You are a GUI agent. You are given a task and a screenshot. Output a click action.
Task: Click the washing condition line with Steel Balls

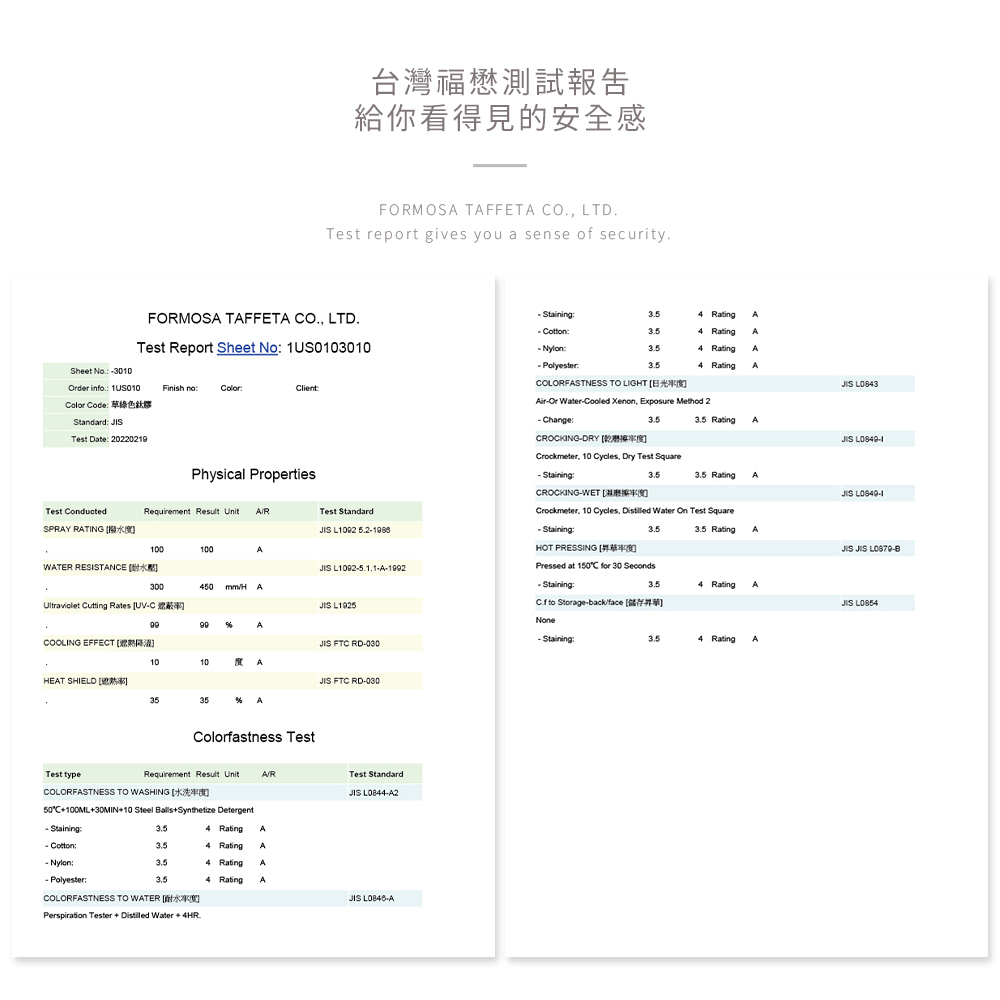(148, 810)
